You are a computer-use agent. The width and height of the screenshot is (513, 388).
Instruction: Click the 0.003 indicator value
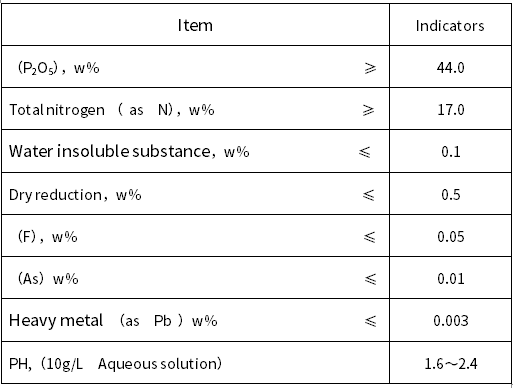(x=451, y=321)
